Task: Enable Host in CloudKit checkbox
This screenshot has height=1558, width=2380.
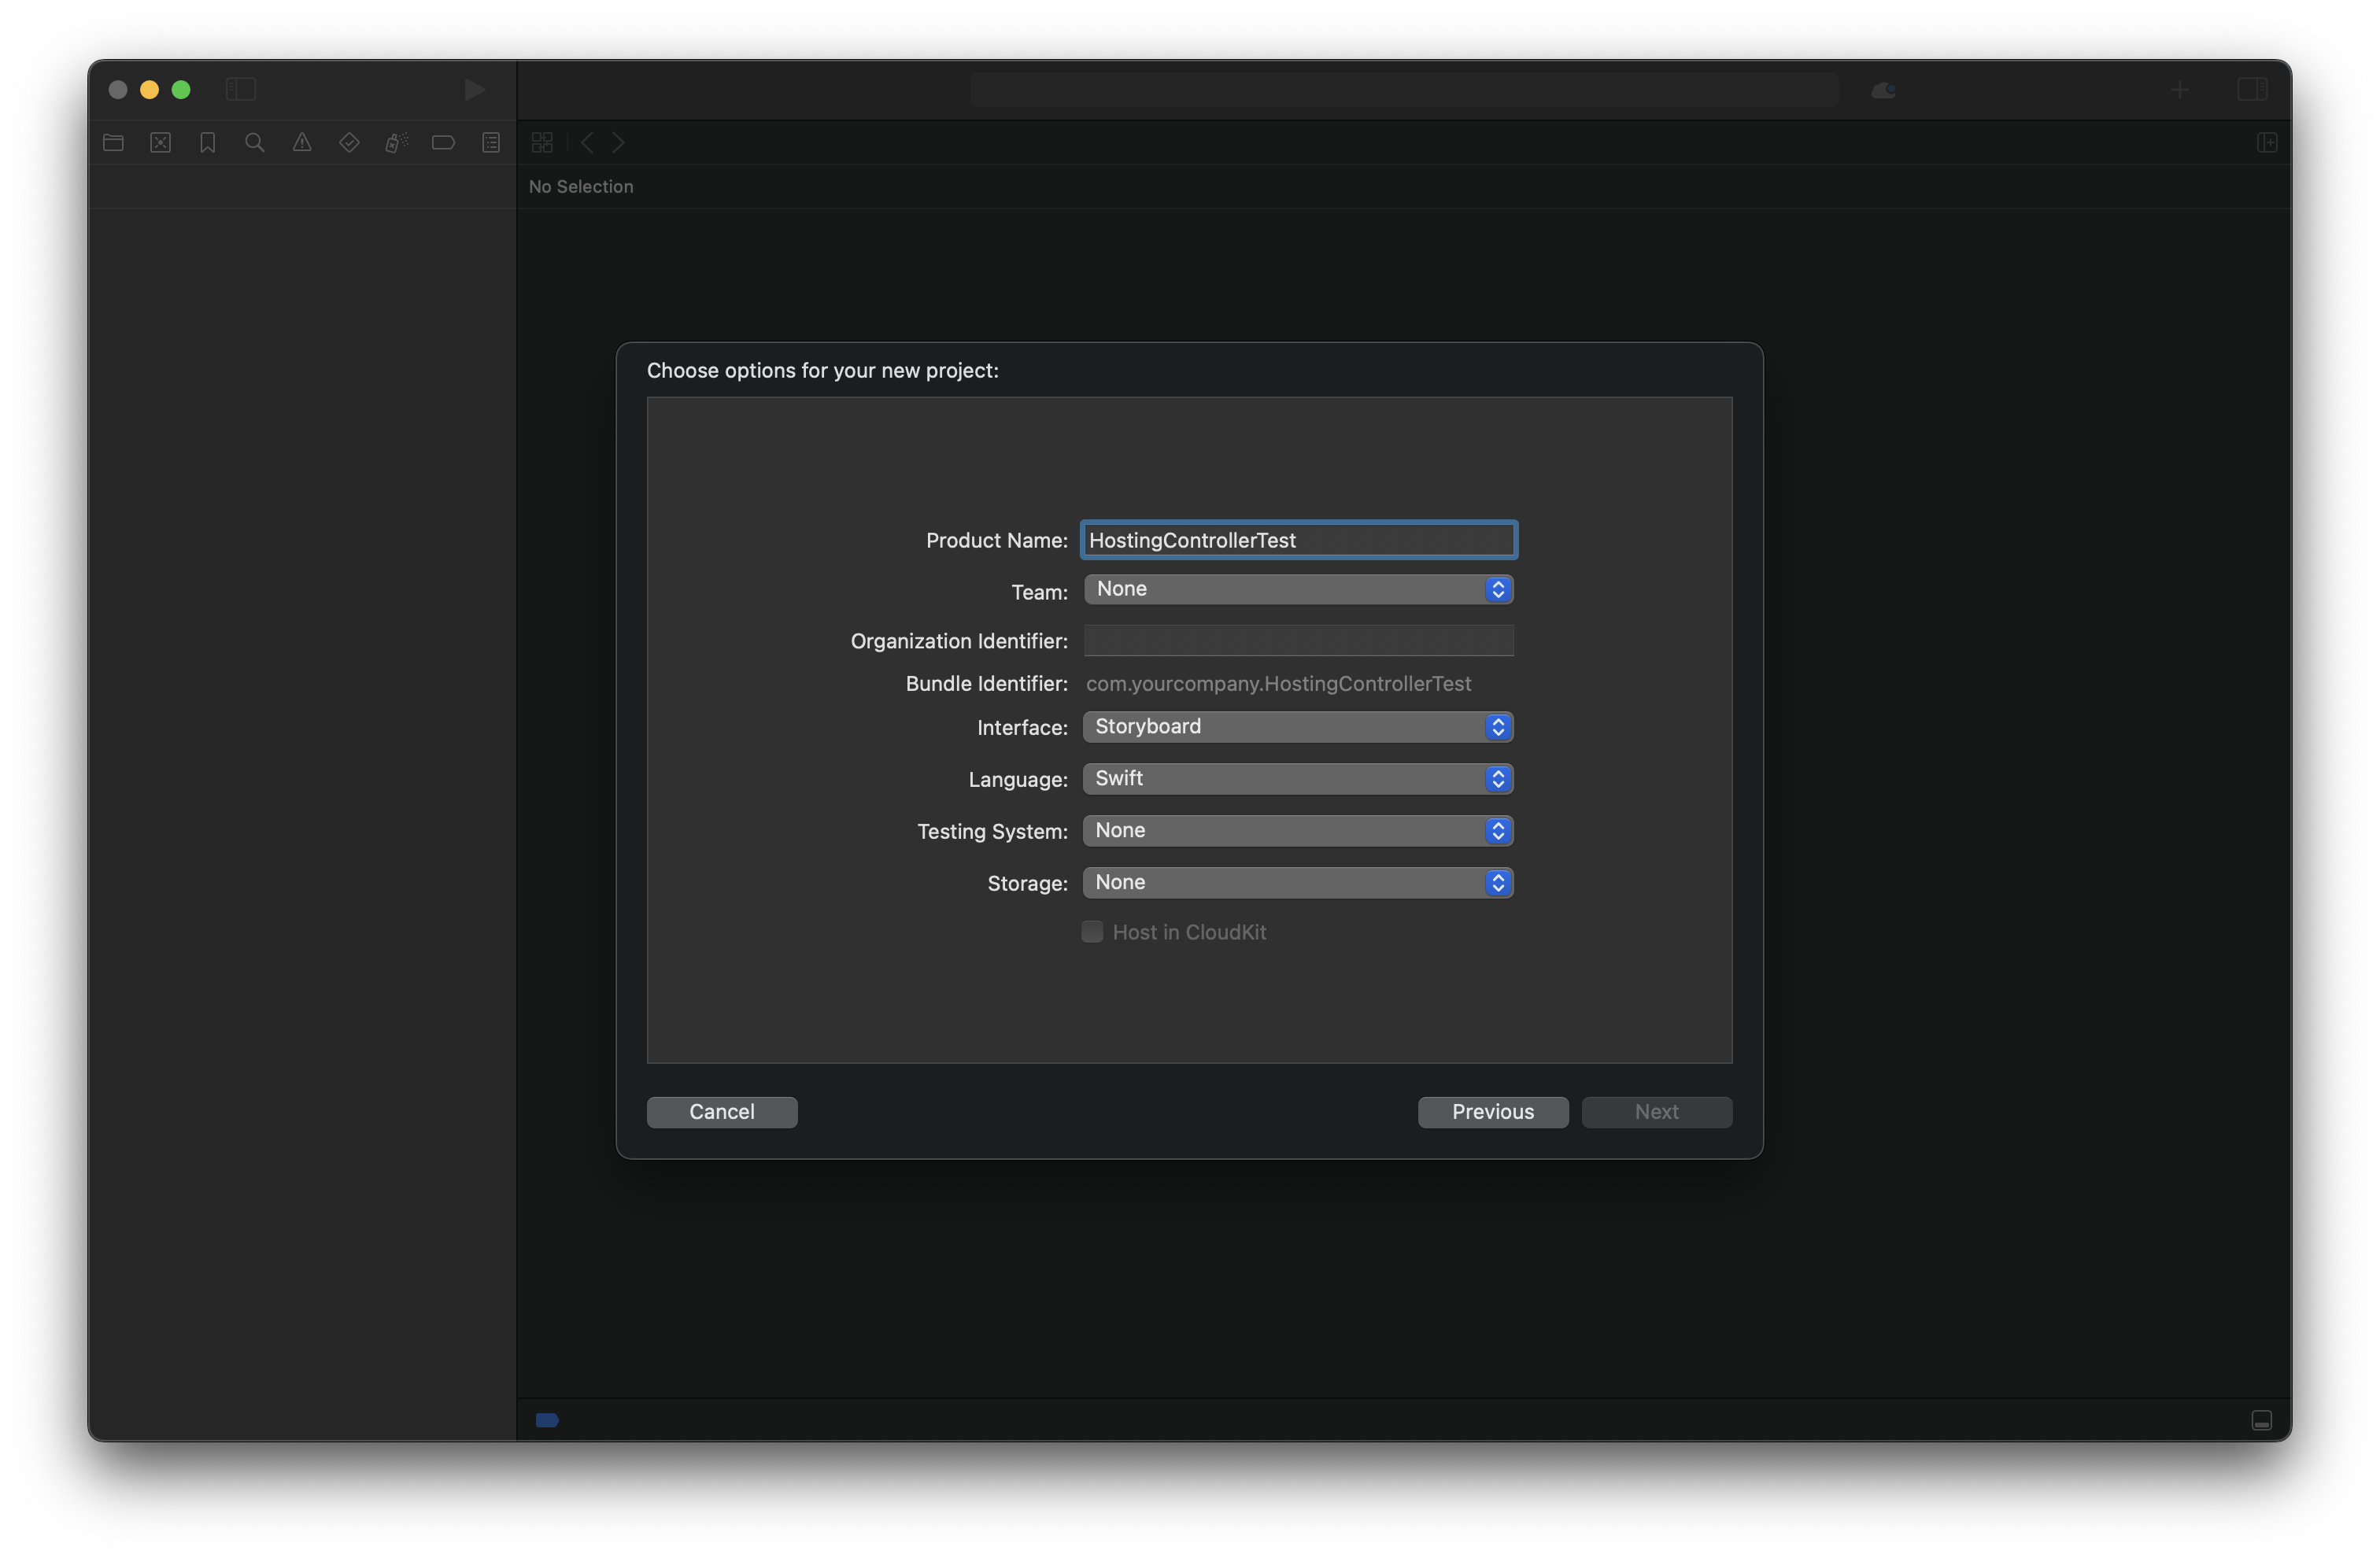Action: point(1092,932)
